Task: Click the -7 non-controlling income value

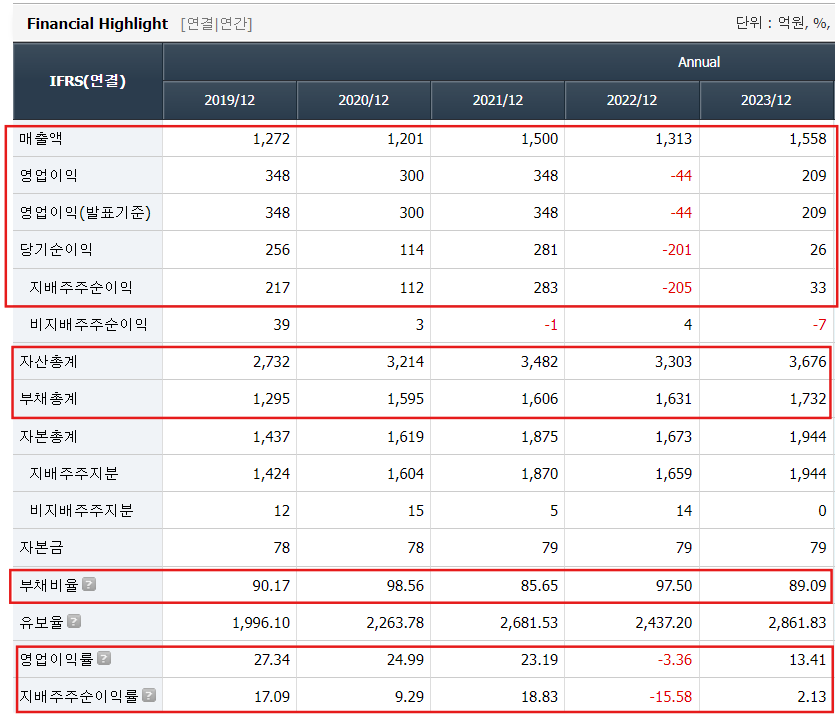Action: (x=819, y=325)
